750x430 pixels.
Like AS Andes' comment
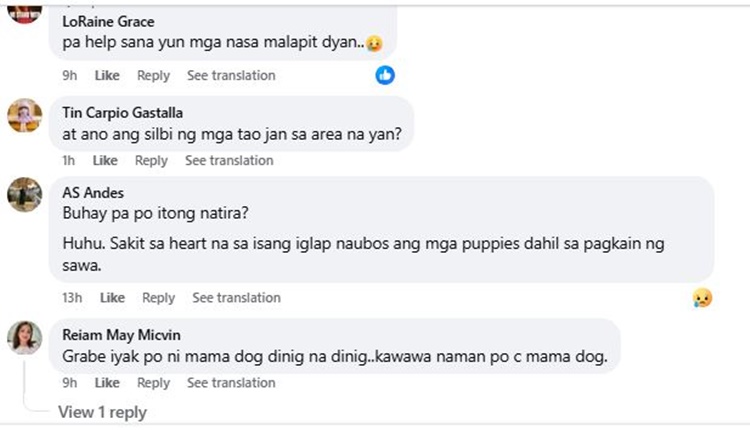click(x=112, y=297)
